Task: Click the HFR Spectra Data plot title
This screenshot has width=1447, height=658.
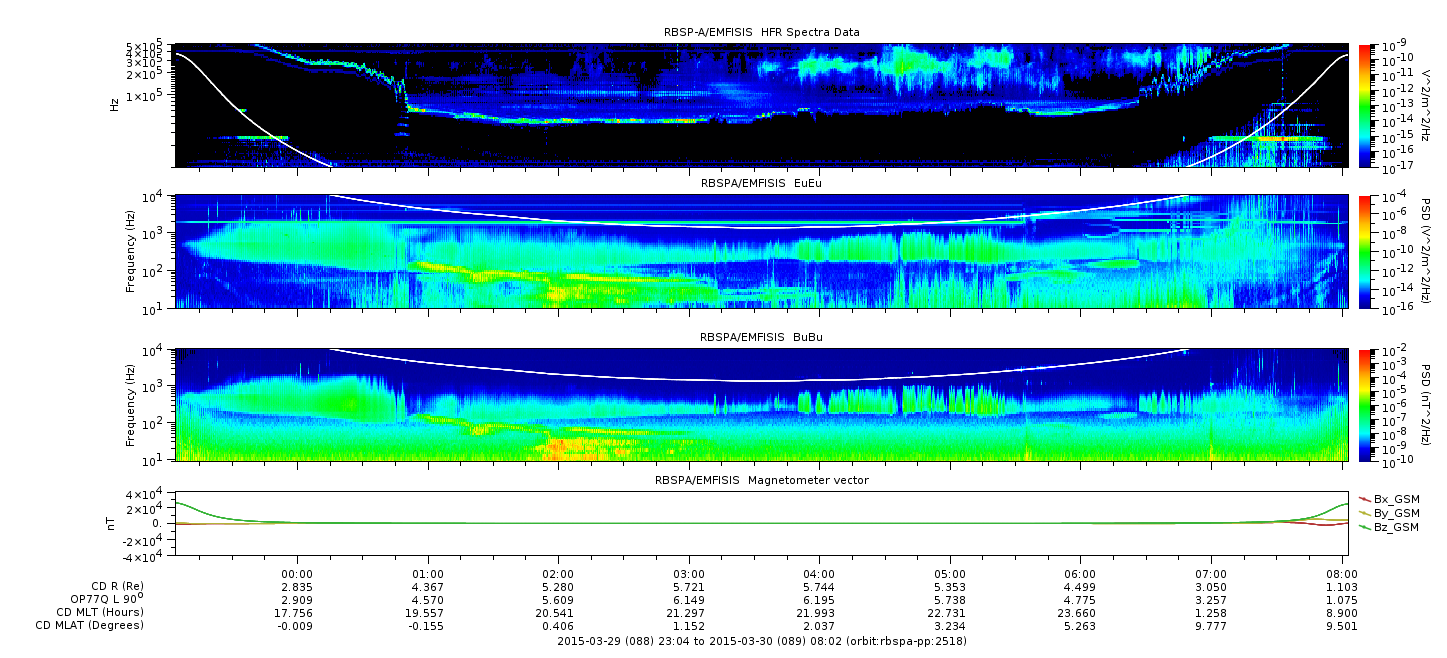Action: coord(761,33)
